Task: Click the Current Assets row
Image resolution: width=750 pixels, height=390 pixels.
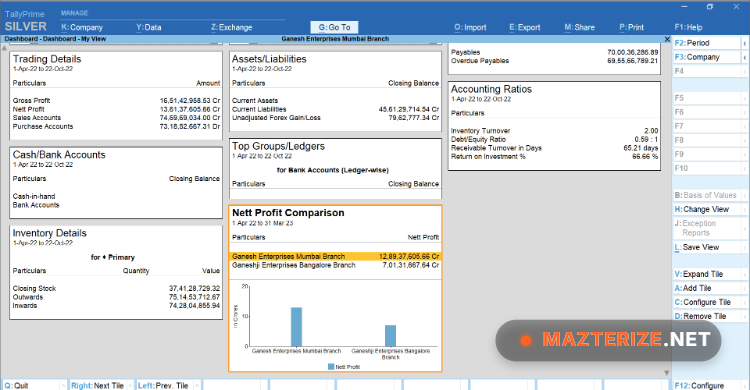Action: (x=335, y=100)
